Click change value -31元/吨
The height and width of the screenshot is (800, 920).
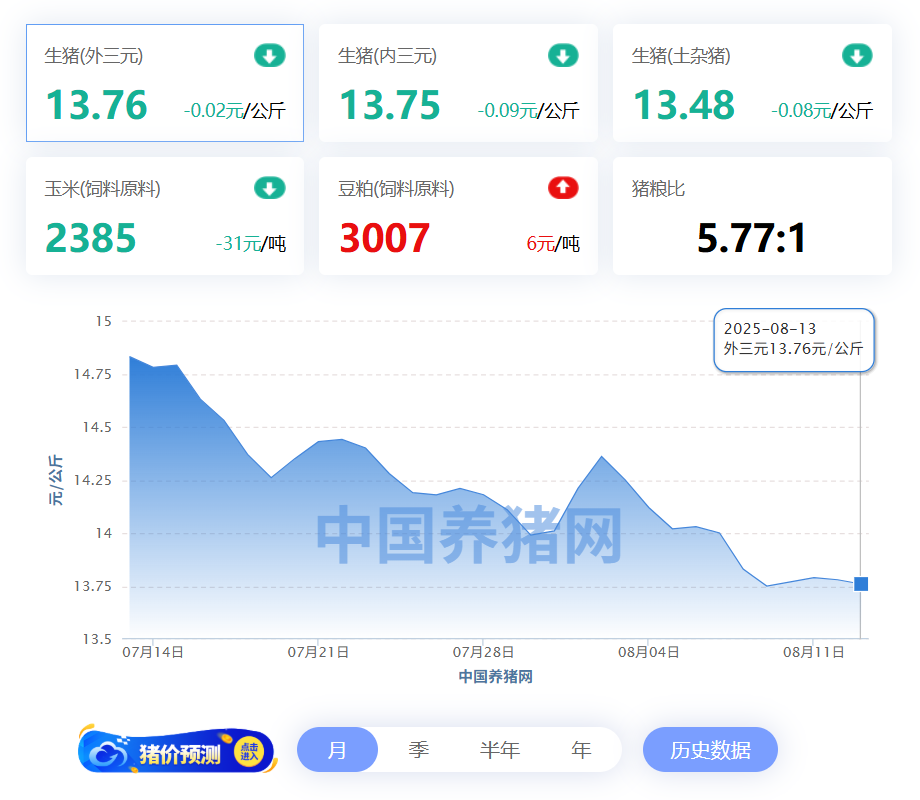[x=251, y=243]
